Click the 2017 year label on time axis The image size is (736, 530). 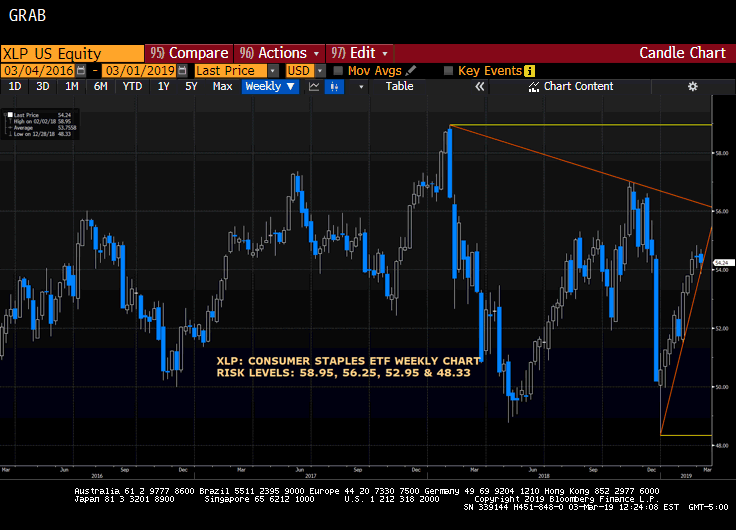point(310,476)
